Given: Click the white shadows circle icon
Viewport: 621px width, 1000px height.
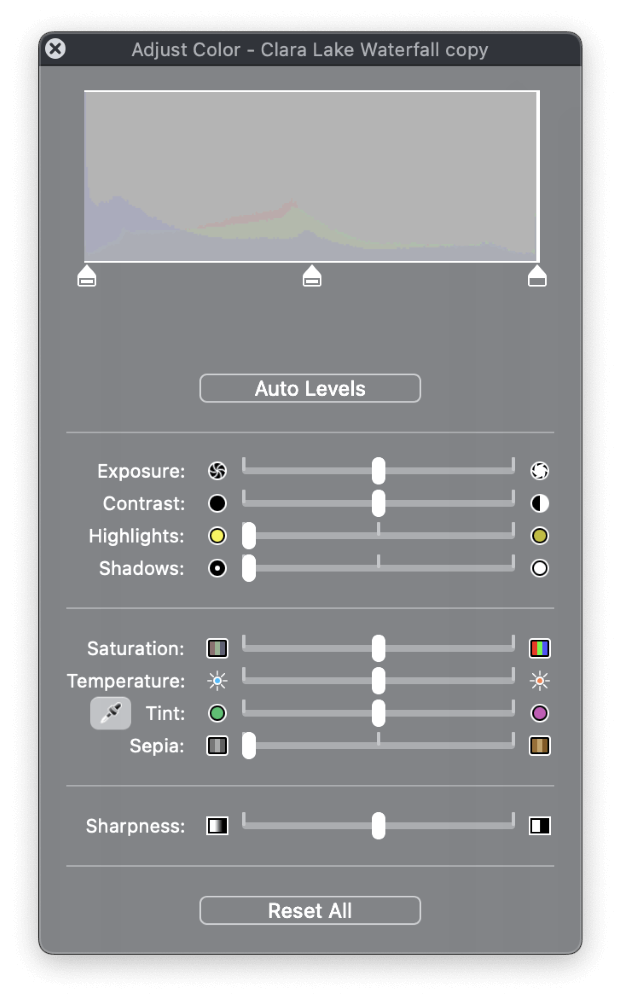Looking at the screenshot, I should pyautogui.click(x=539, y=568).
